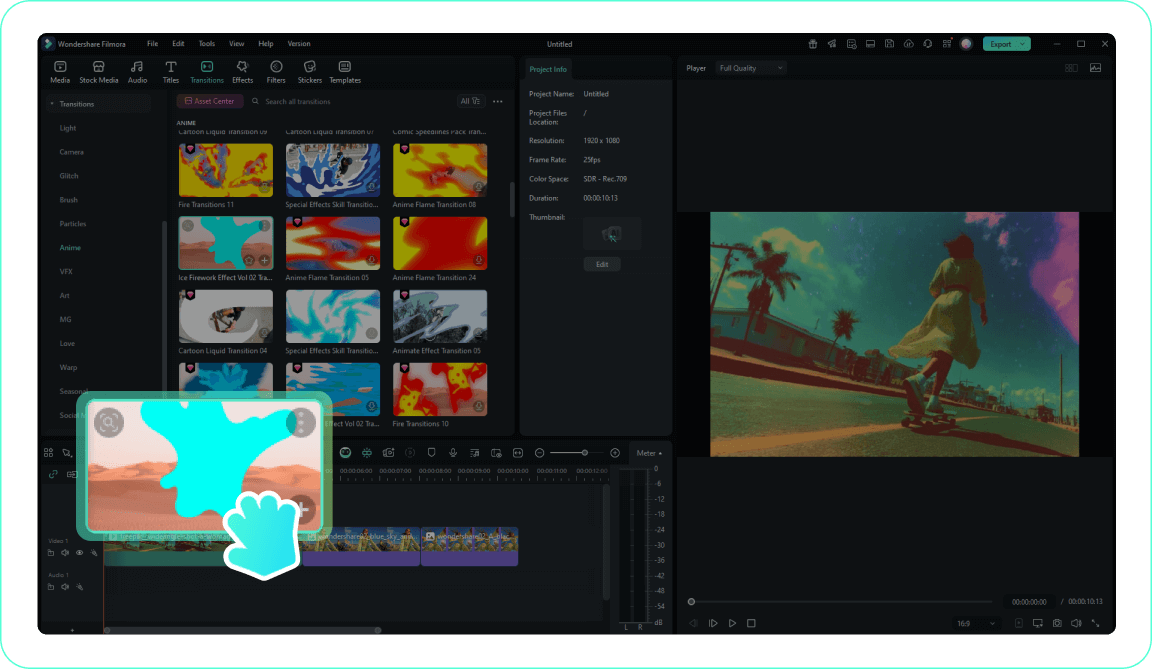Open the Stock Media library
Image resolution: width=1152 pixels, height=669 pixels.
click(98, 72)
